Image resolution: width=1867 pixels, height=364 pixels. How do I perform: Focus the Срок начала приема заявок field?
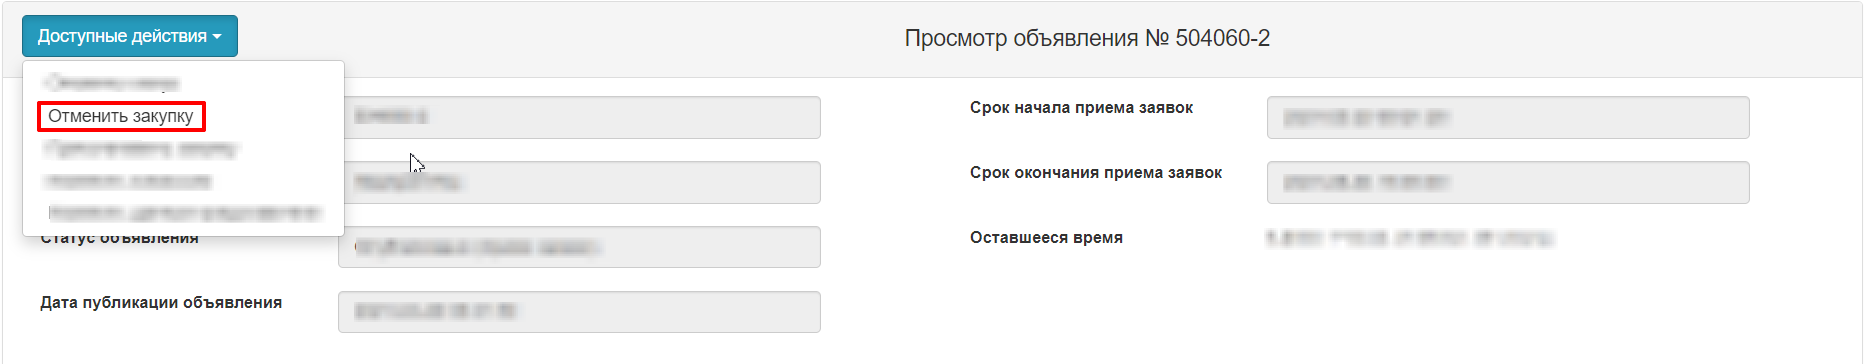click(x=1508, y=118)
